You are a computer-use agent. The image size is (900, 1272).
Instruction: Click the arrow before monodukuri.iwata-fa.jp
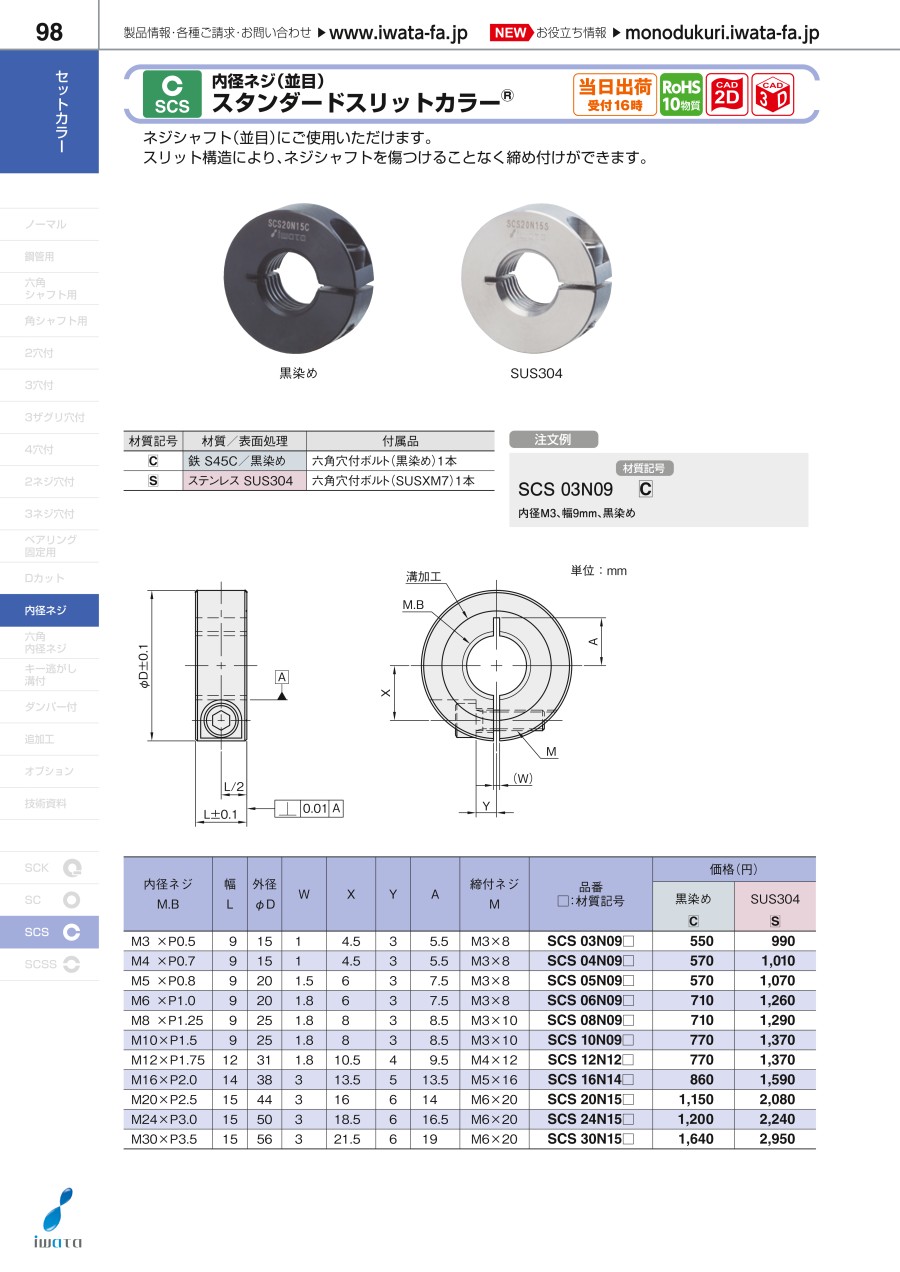point(616,33)
